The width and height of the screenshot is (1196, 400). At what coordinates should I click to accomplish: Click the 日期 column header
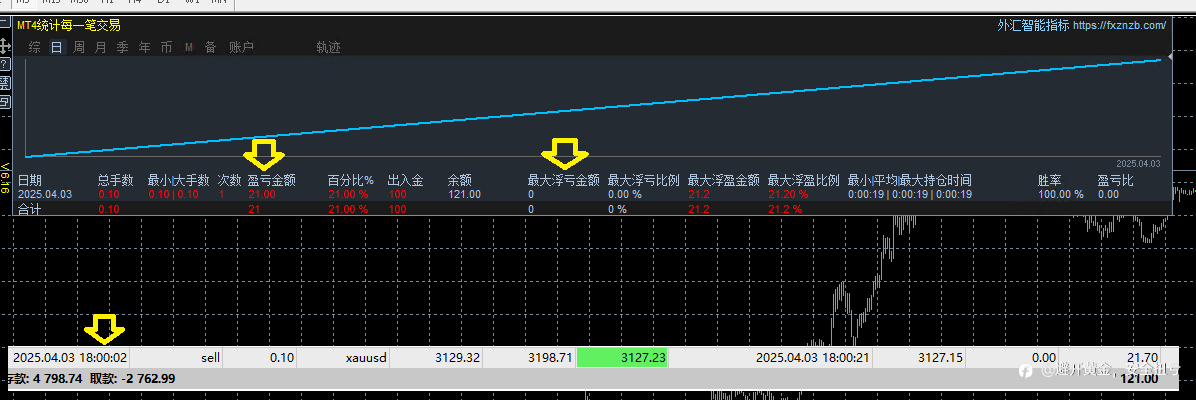tap(30, 181)
